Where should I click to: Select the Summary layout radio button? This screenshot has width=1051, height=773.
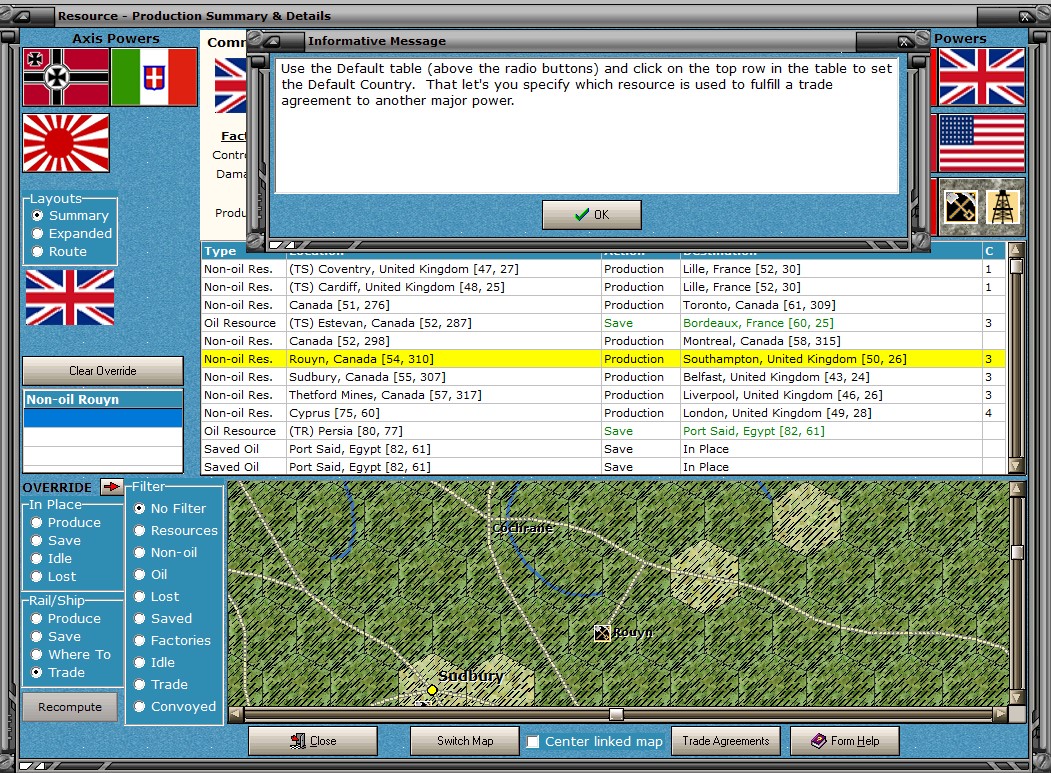pyautogui.click(x=38, y=215)
